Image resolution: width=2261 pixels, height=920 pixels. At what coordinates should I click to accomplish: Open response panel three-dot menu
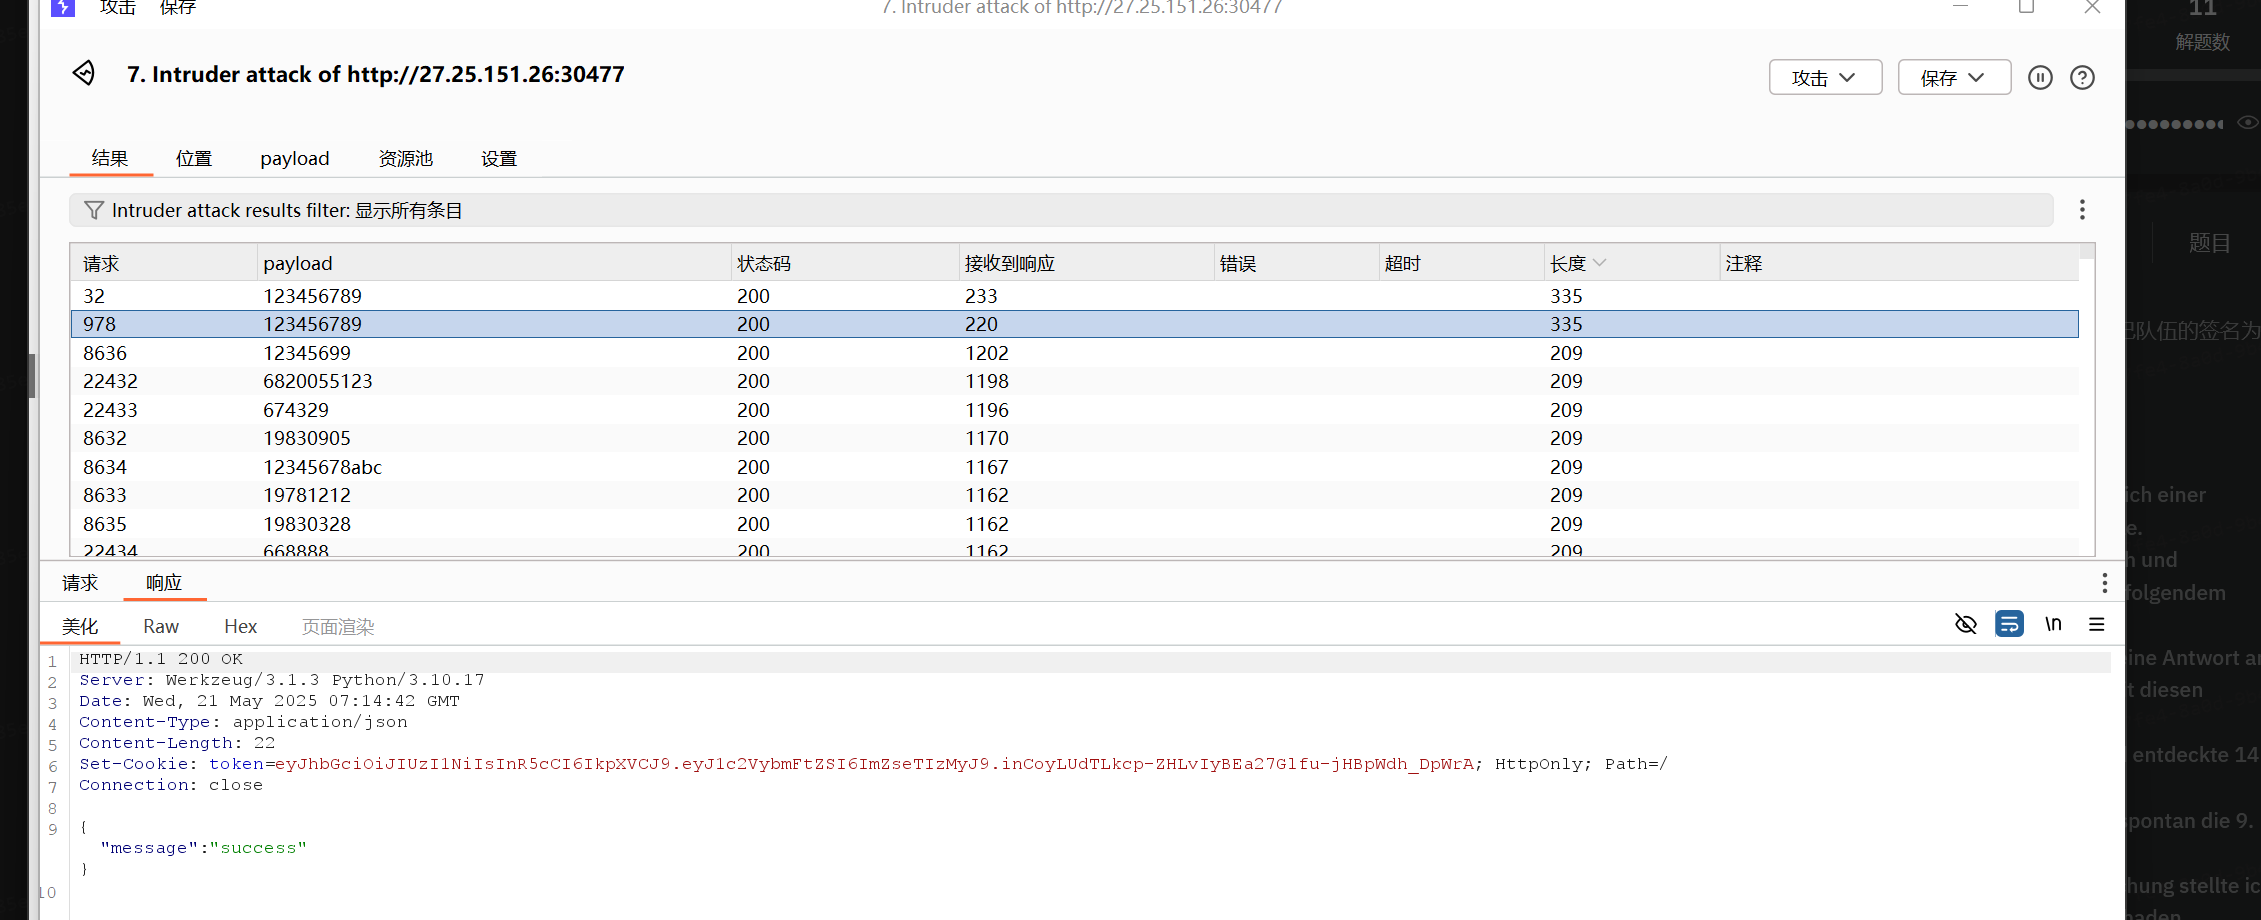[x=2104, y=583]
